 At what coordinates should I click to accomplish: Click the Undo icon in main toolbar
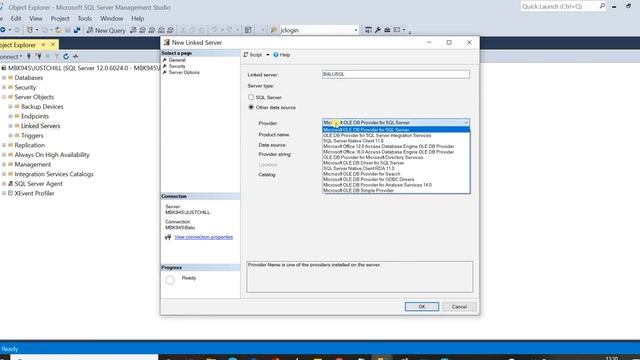214,30
